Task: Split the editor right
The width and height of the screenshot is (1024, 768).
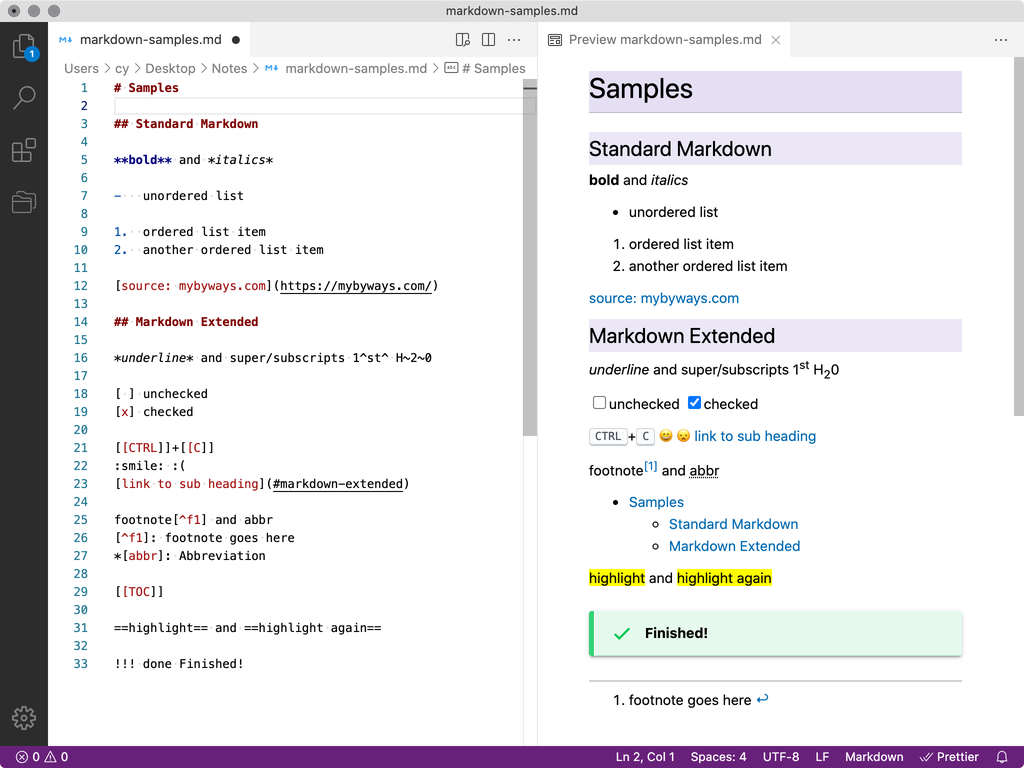Action: pos(488,40)
